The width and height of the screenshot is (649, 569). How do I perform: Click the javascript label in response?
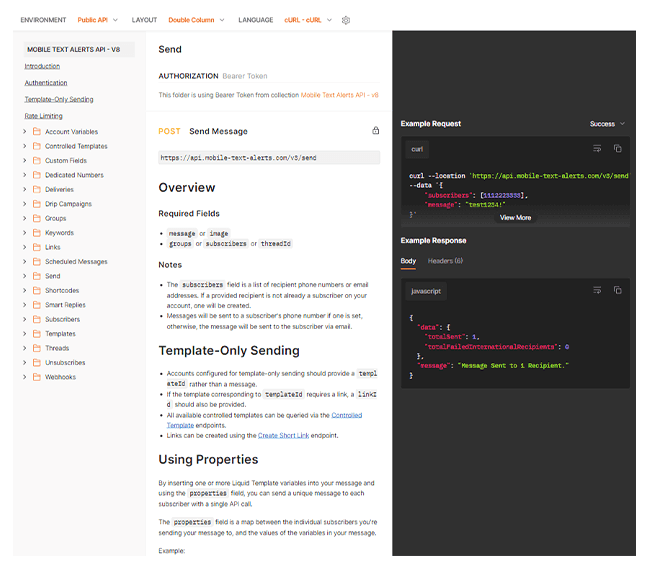(x=426, y=291)
